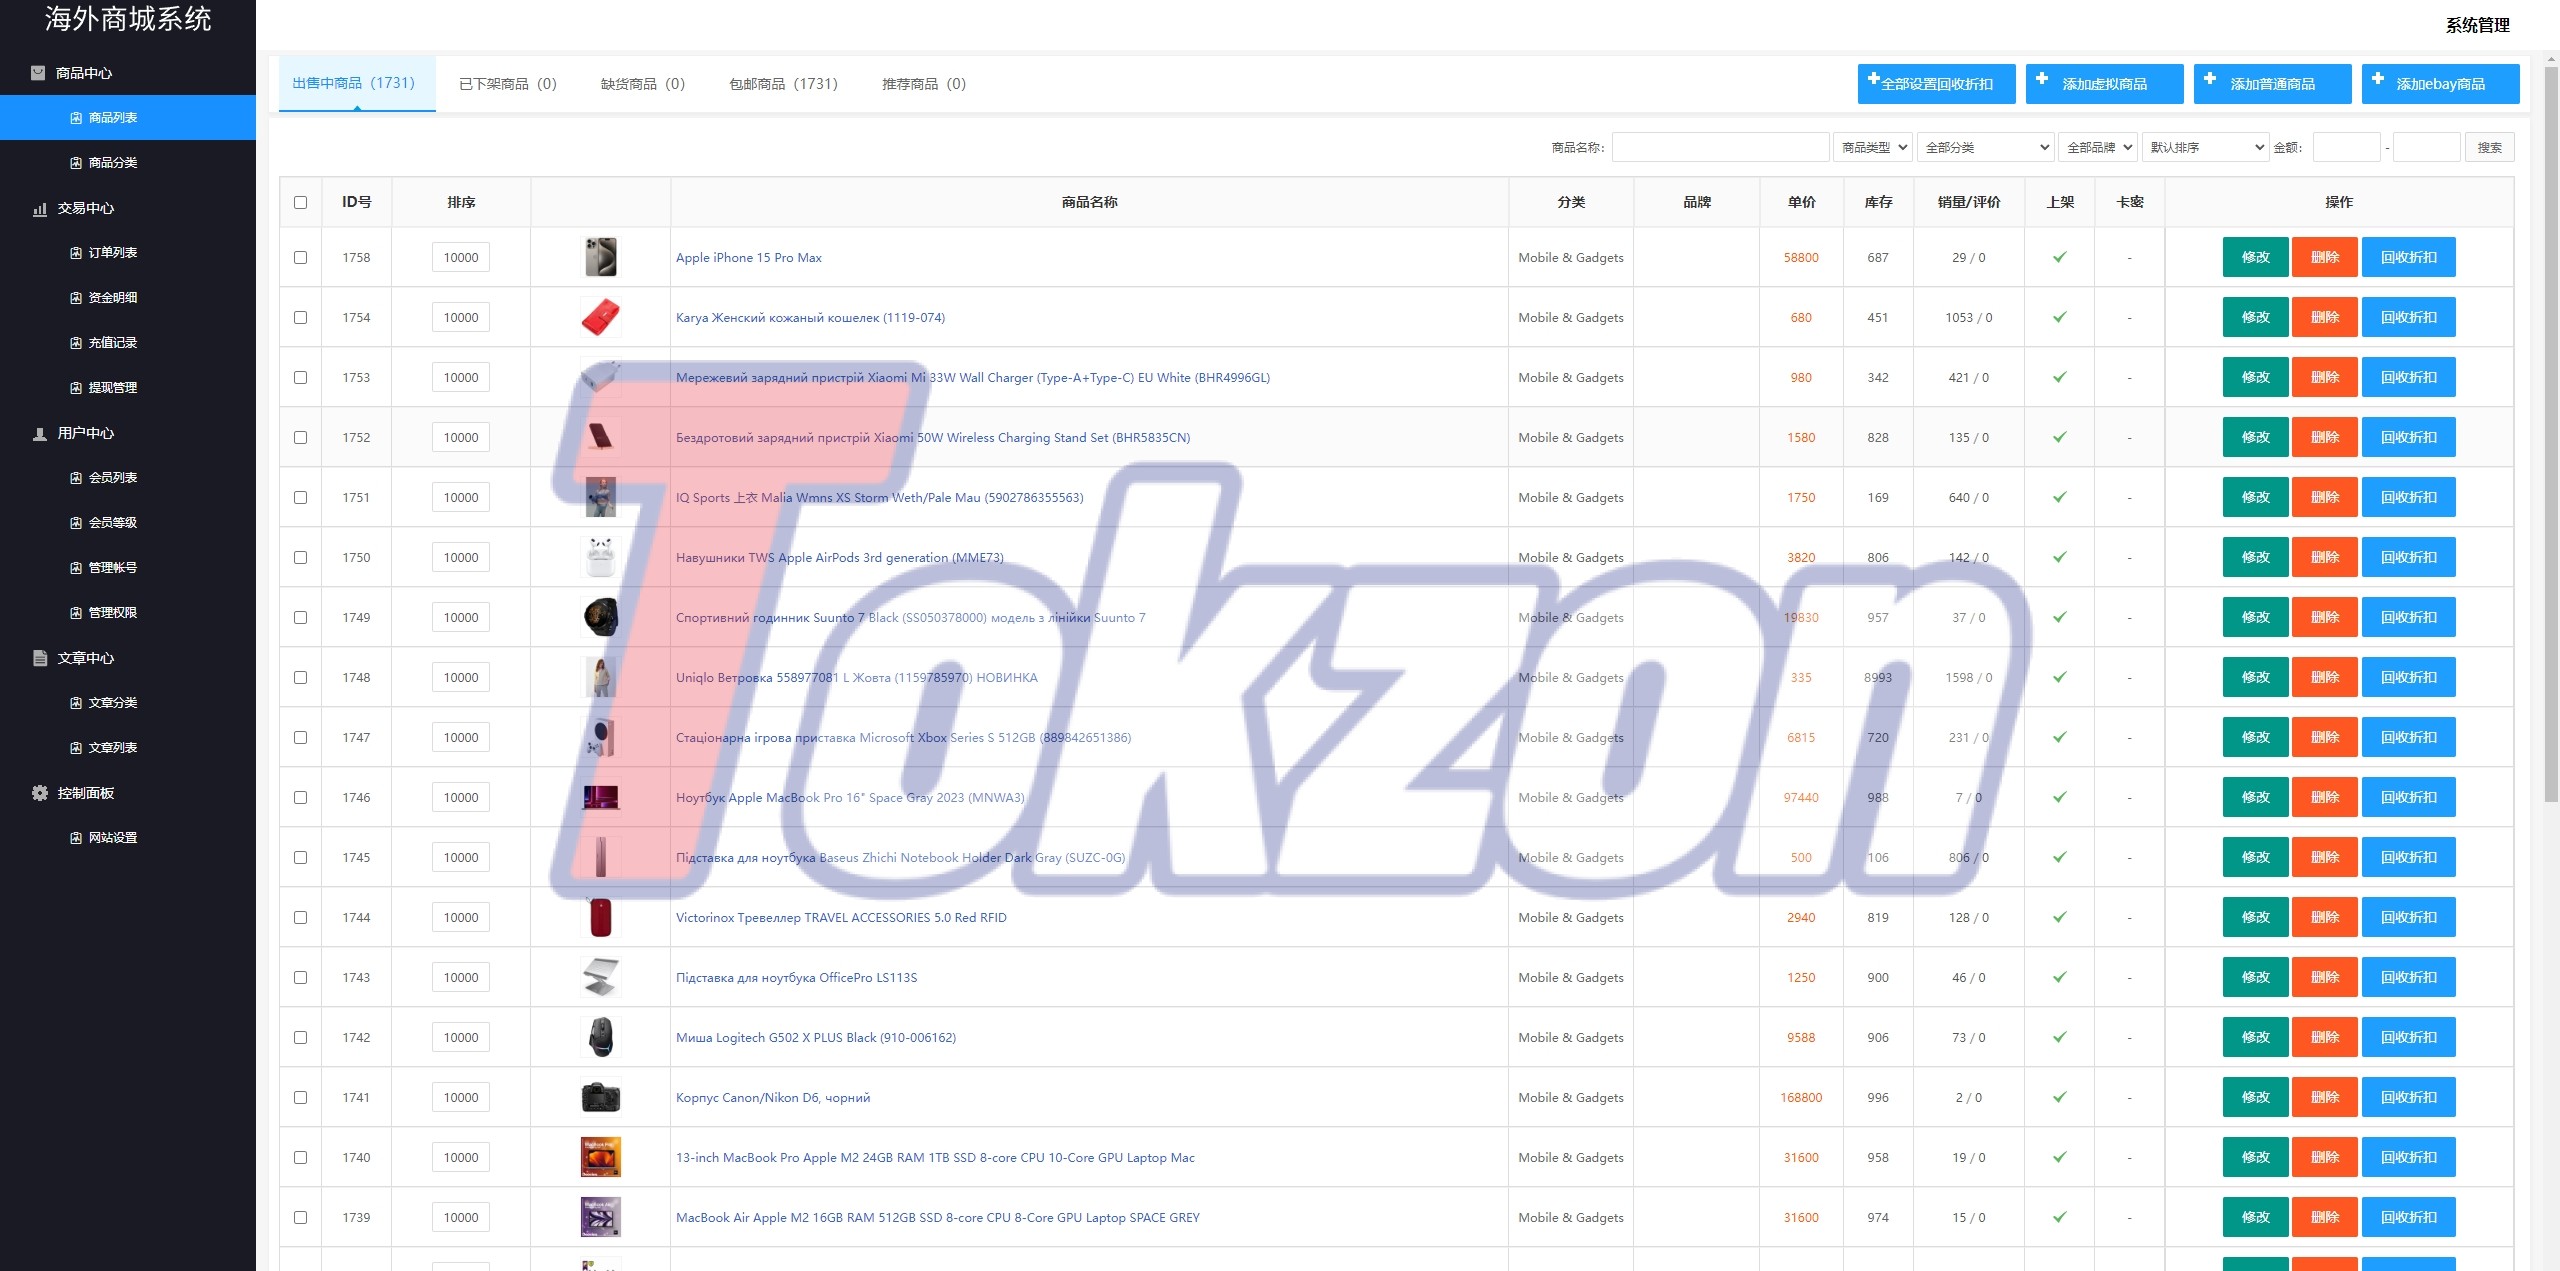Viewport: 2560px width, 1271px height.
Task: Click green checkmark for product 1758
Action: [x=2059, y=257]
